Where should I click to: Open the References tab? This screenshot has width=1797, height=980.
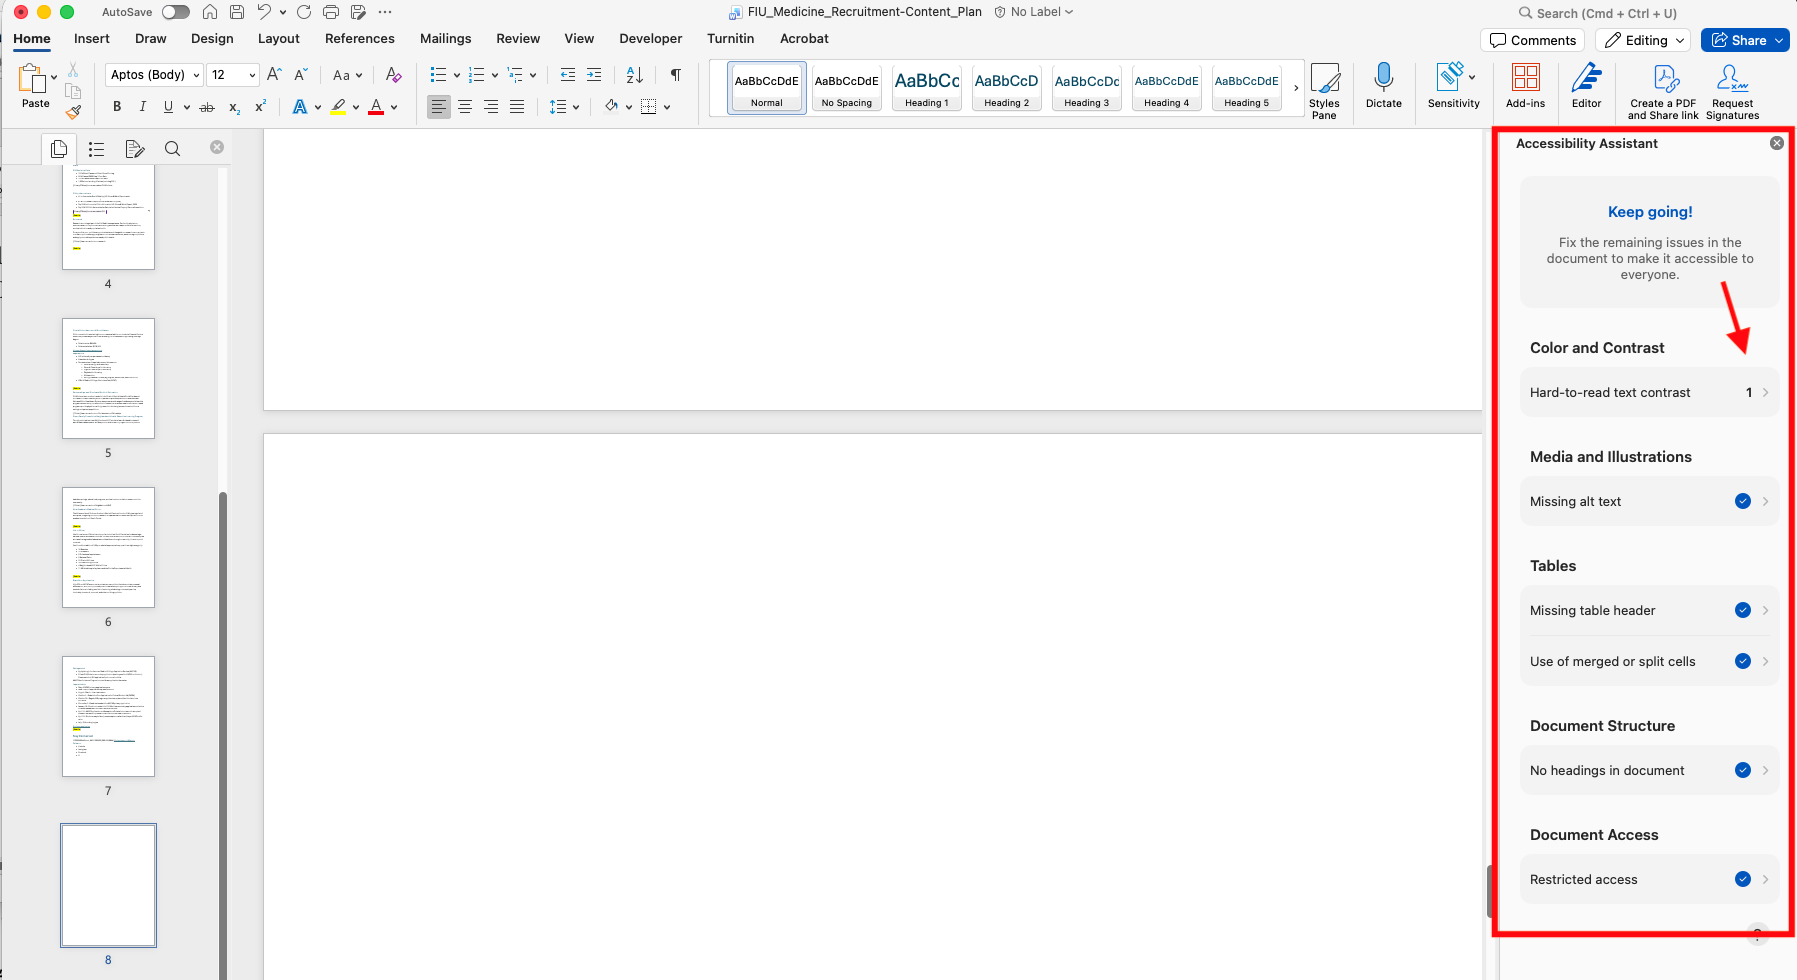pyautogui.click(x=360, y=39)
